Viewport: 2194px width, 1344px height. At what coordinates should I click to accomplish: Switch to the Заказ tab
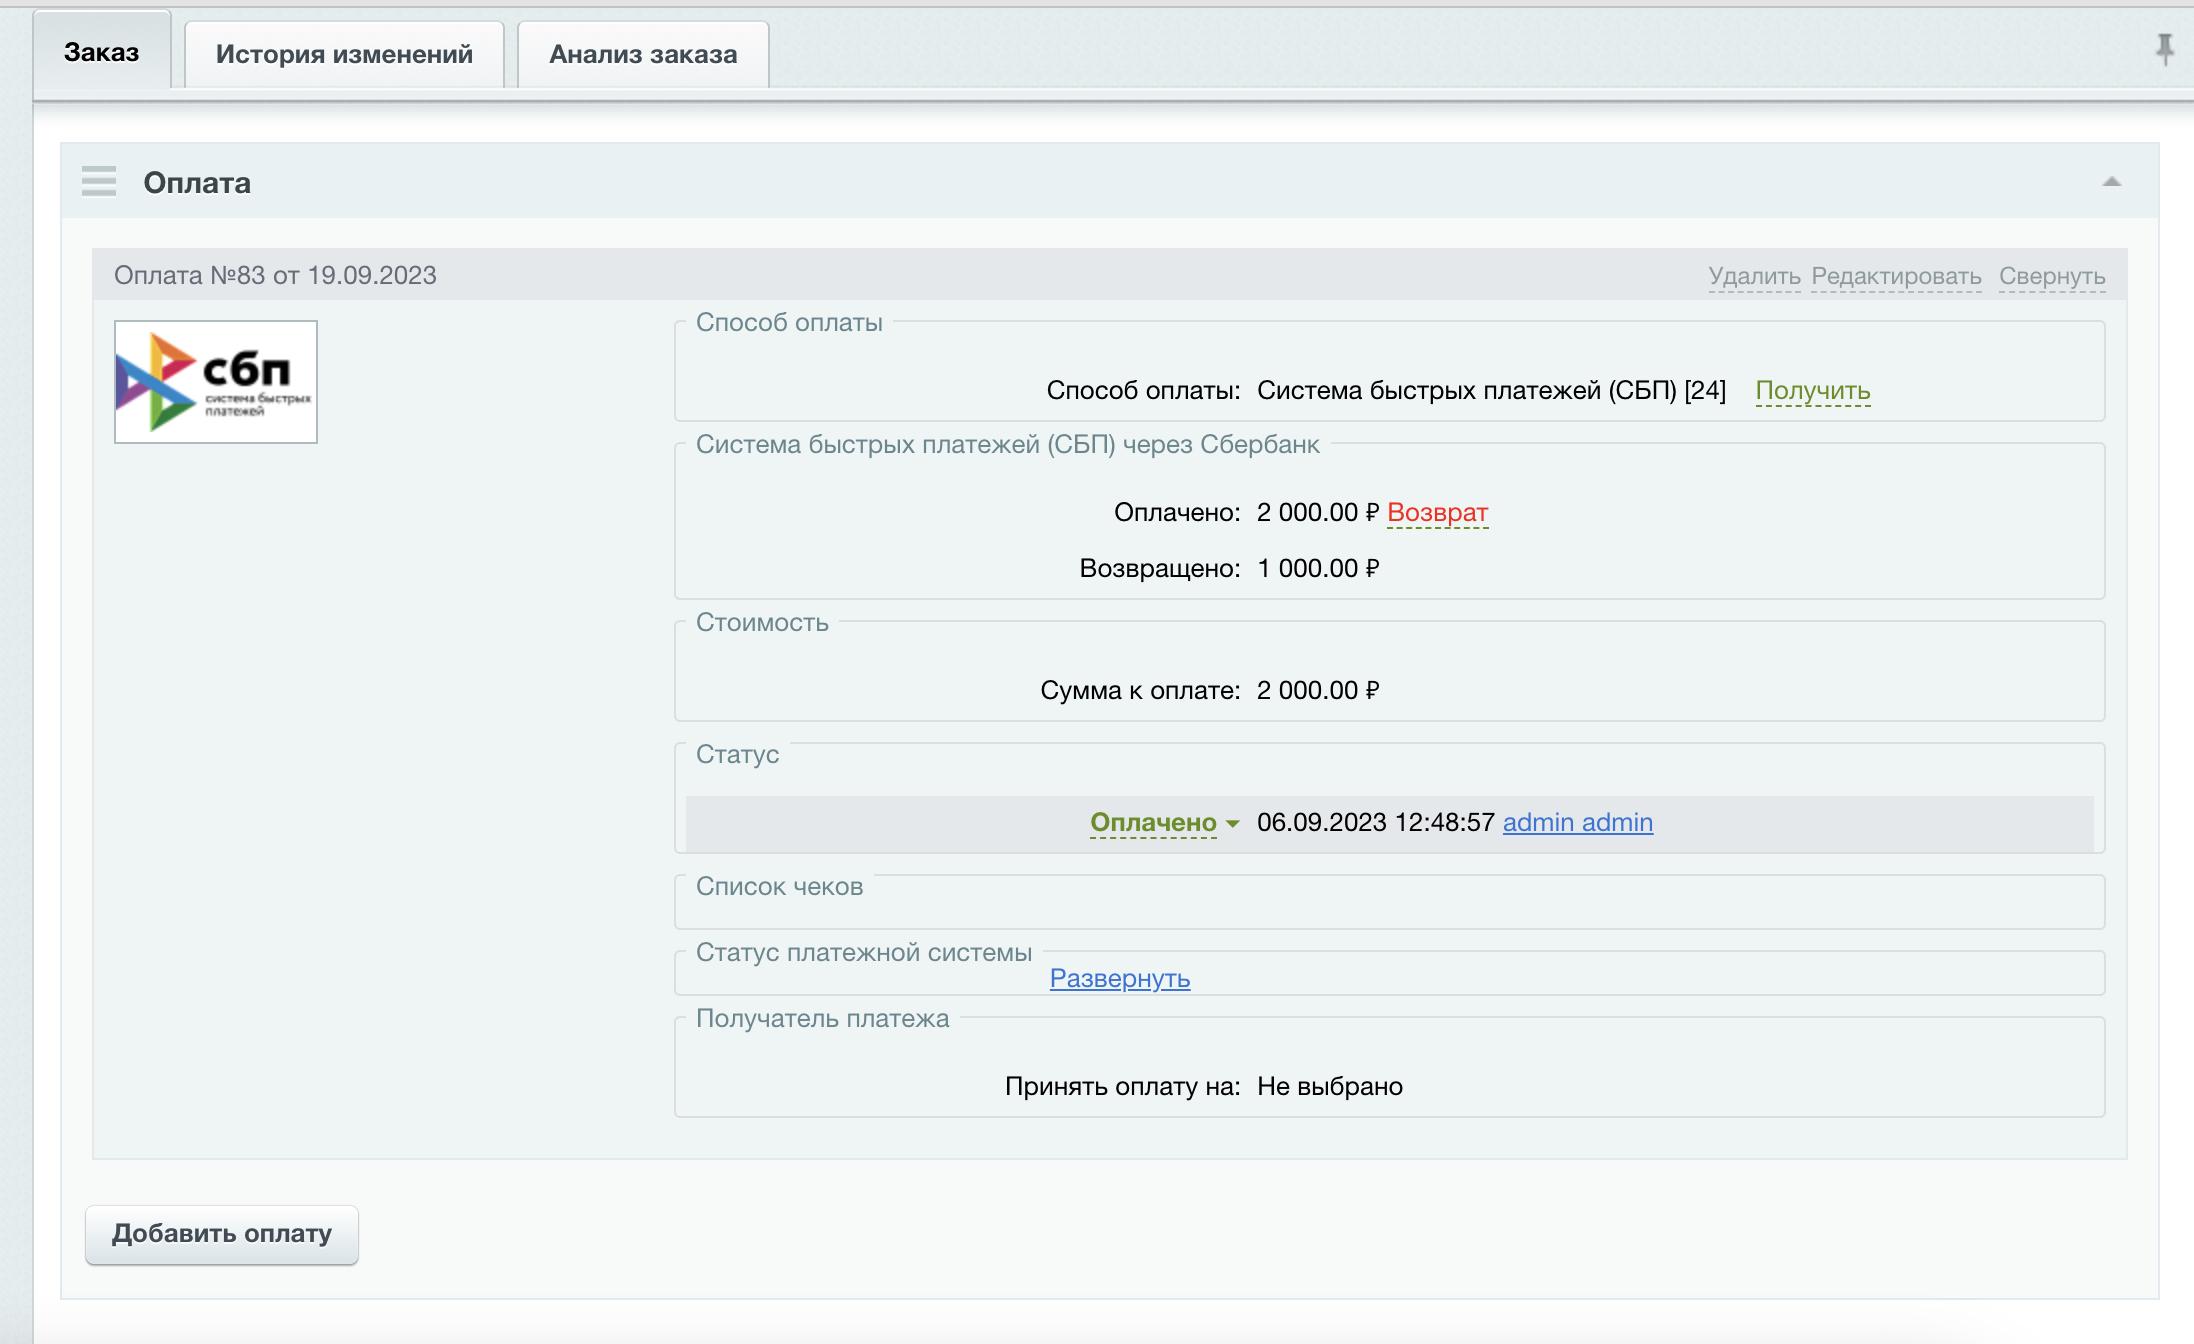coord(101,52)
